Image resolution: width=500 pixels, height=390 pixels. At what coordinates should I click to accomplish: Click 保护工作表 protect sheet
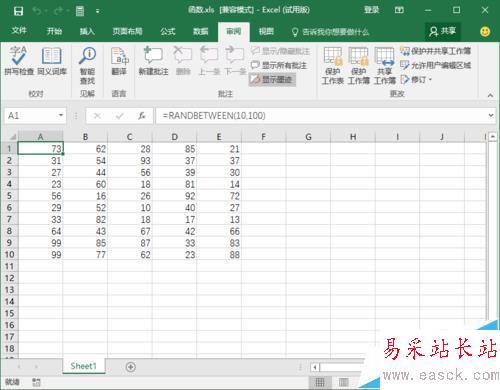pyautogui.click(x=333, y=66)
